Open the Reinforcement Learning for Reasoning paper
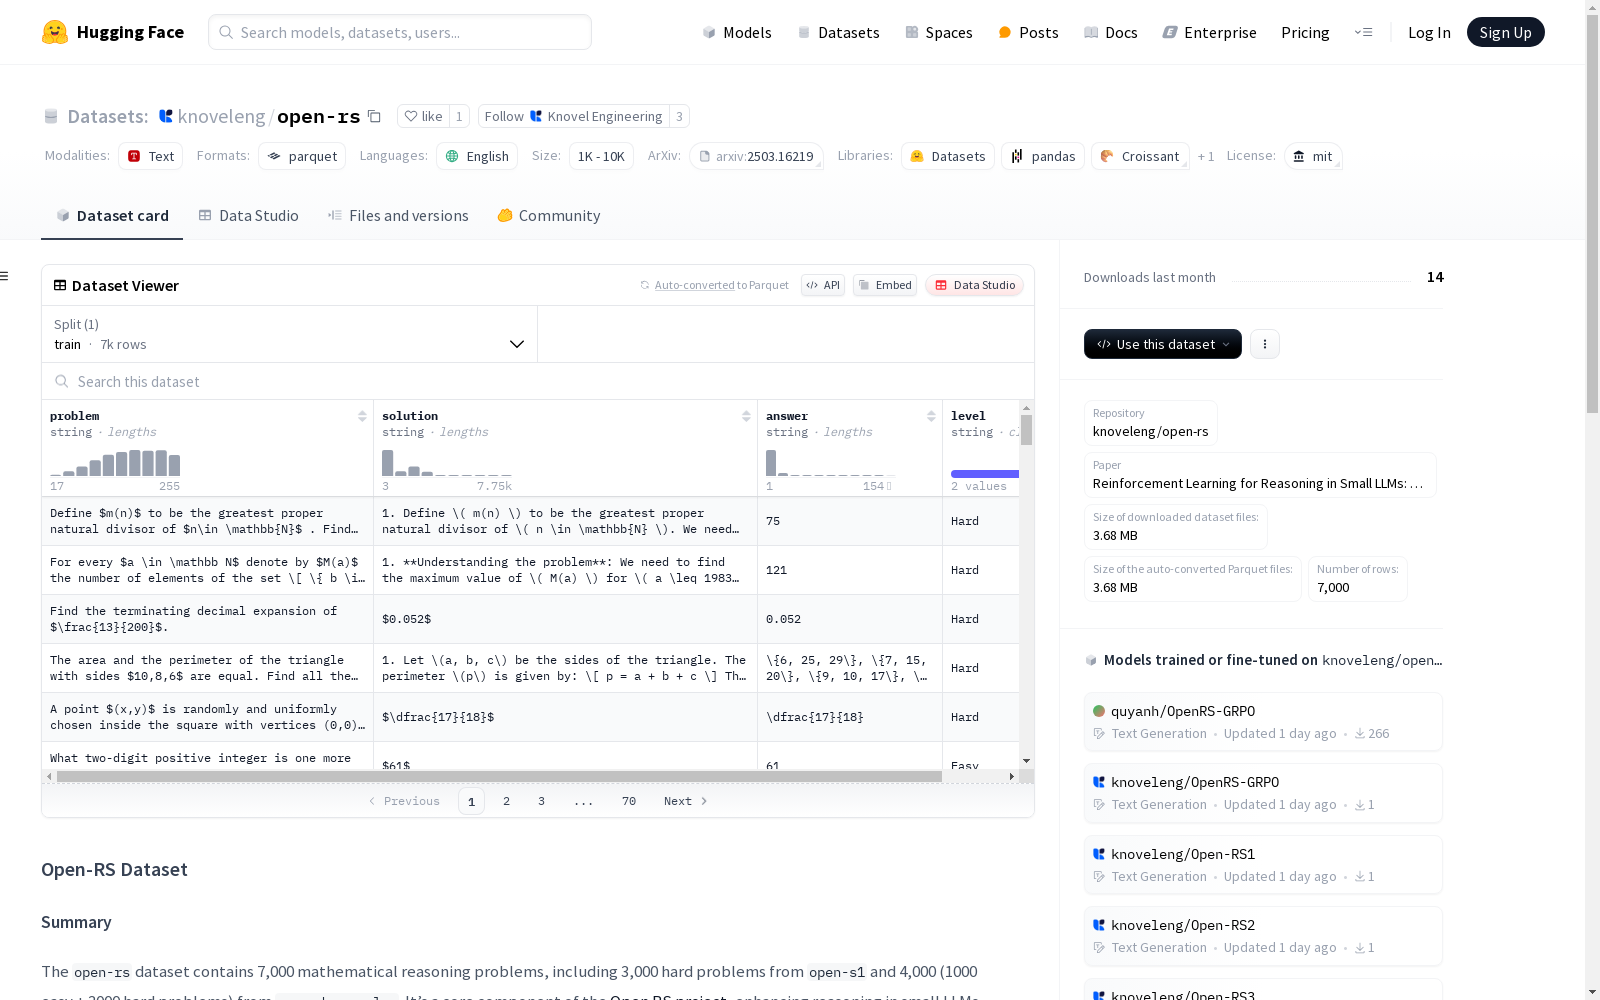This screenshot has width=1600, height=1000. pos(1258,483)
